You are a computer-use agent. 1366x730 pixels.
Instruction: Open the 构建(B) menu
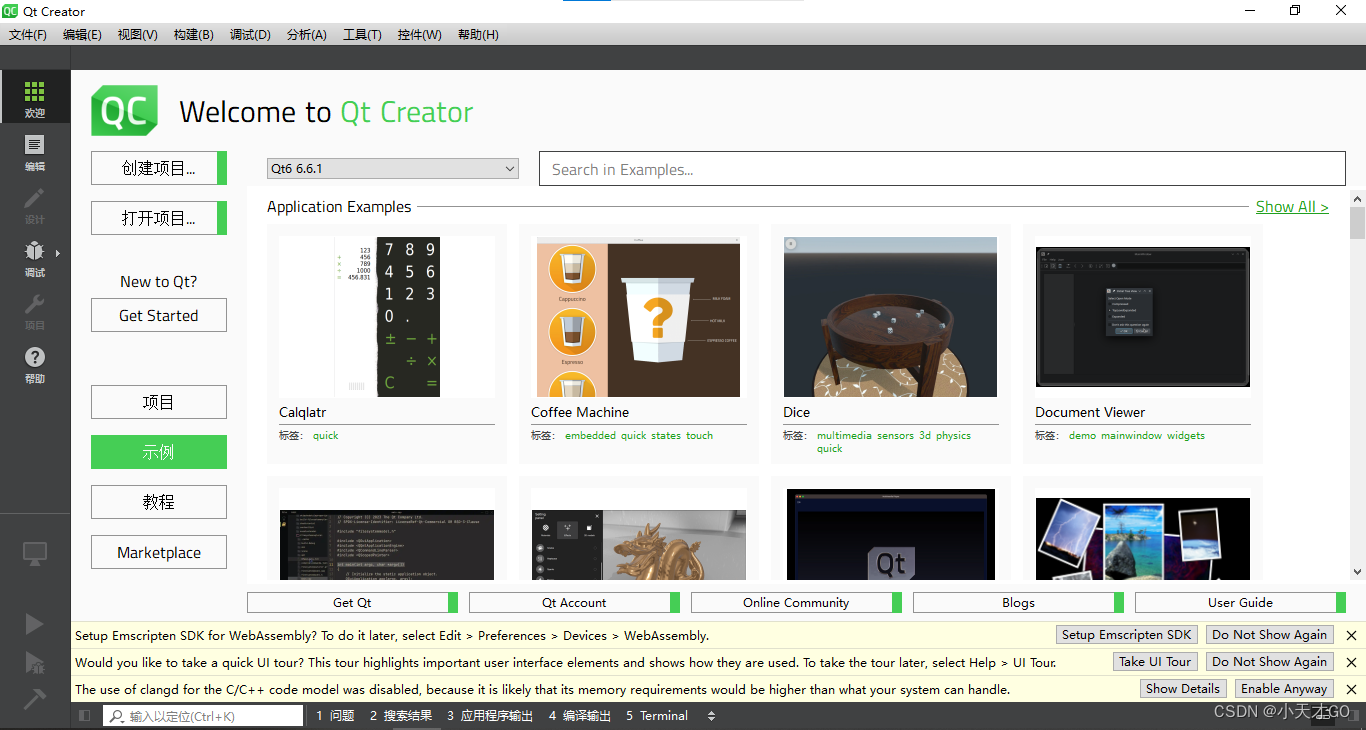tap(194, 35)
